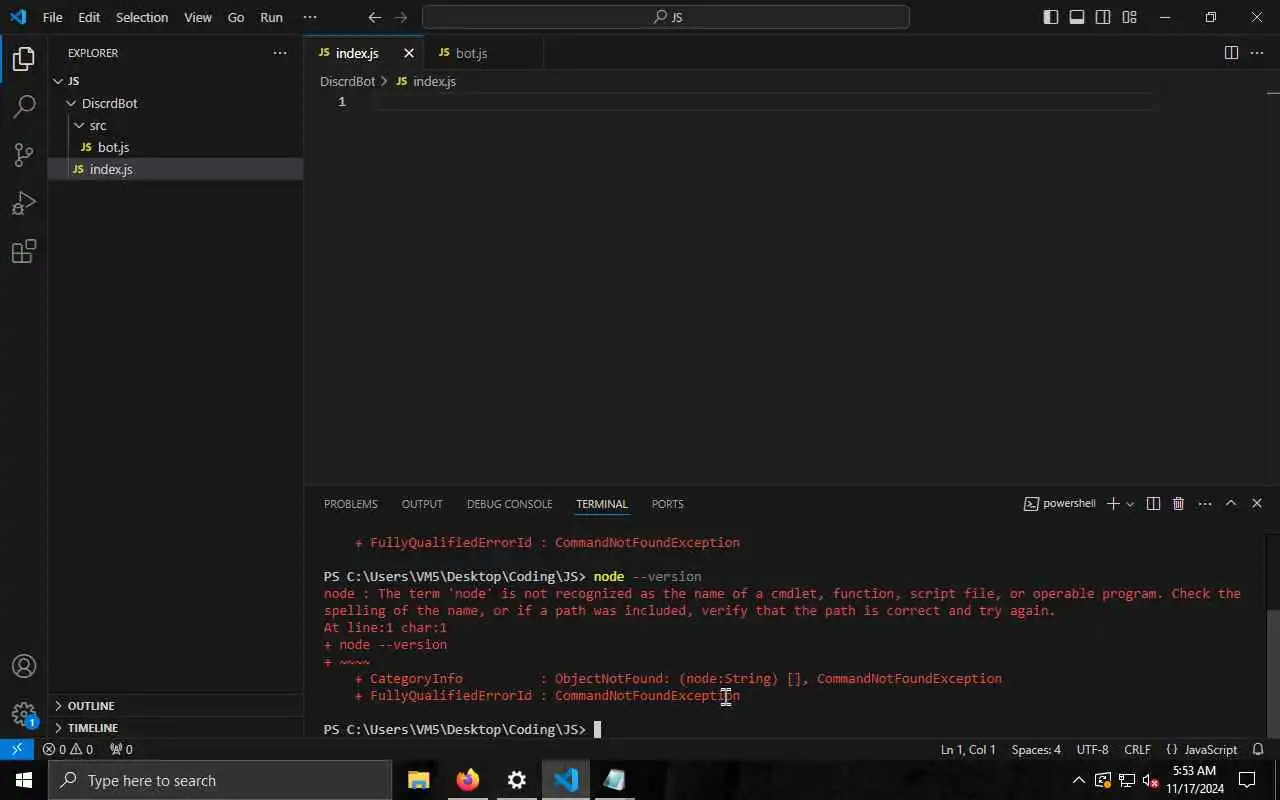Open the Edit menu
The width and height of the screenshot is (1280, 800).
click(x=89, y=17)
